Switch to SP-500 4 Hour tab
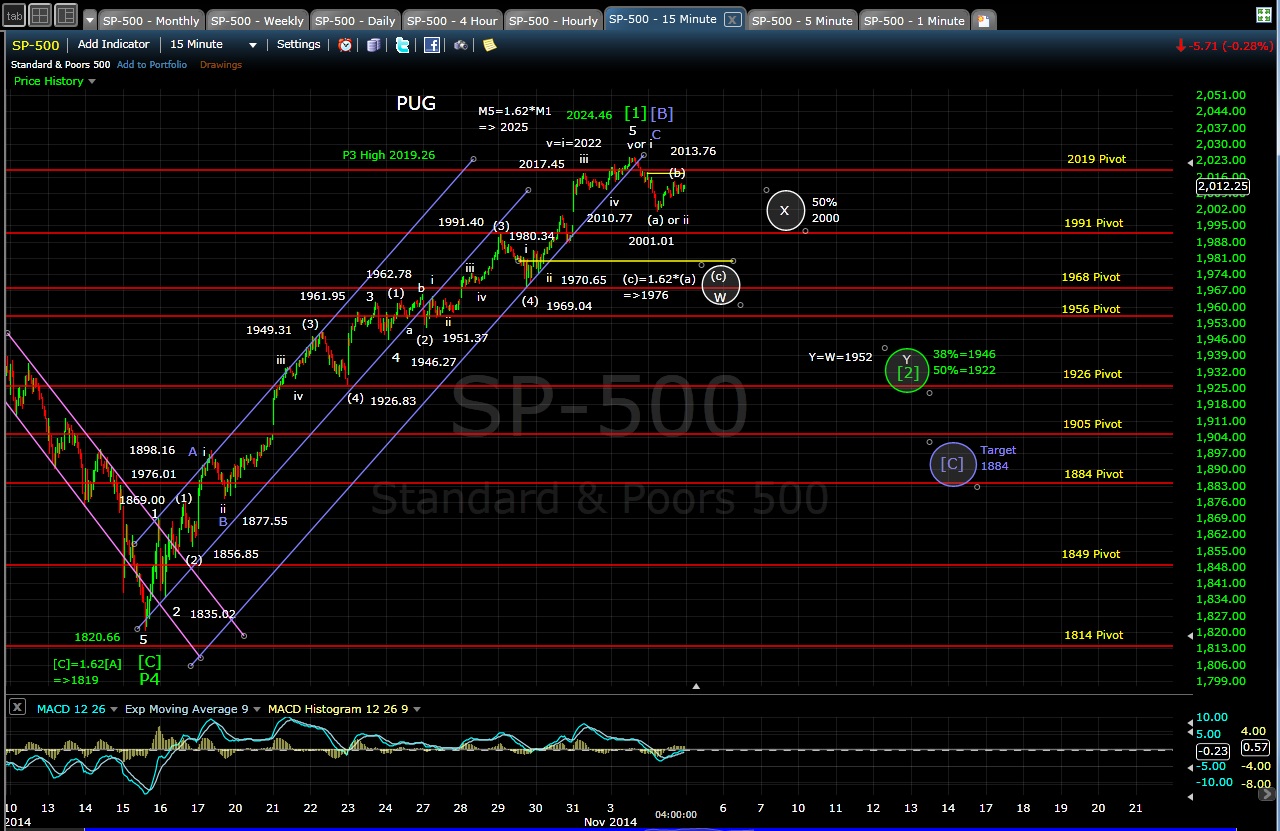Screen dimensions: 1280x831 (451, 20)
